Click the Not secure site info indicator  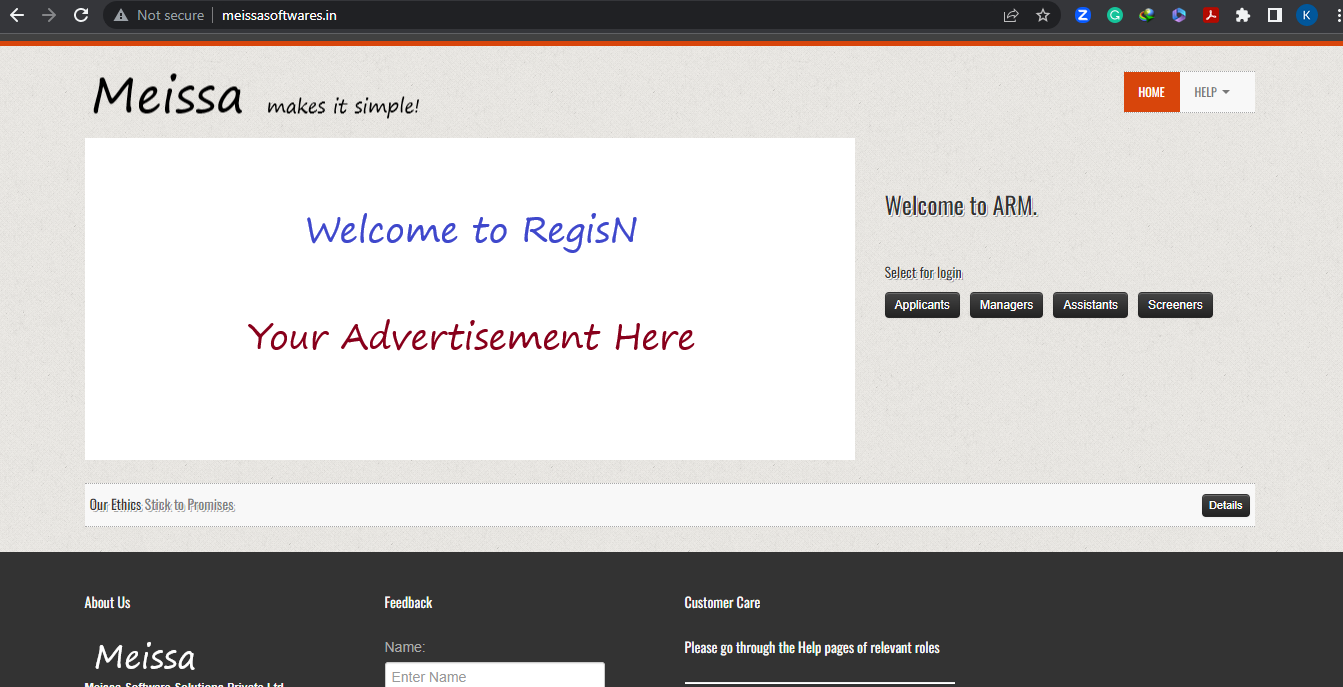coord(159,15)
